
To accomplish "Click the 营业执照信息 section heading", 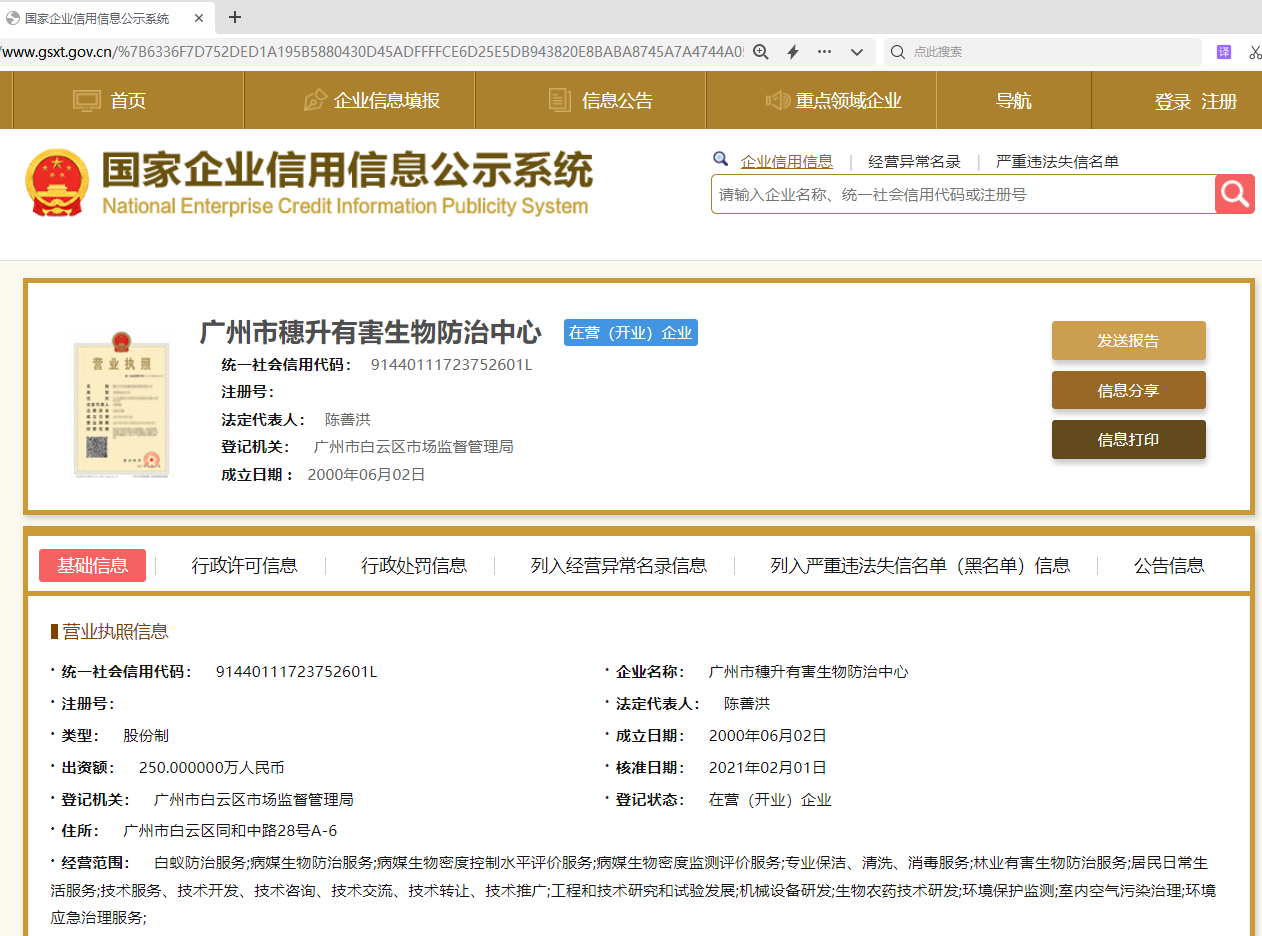I will pos(115,631).
